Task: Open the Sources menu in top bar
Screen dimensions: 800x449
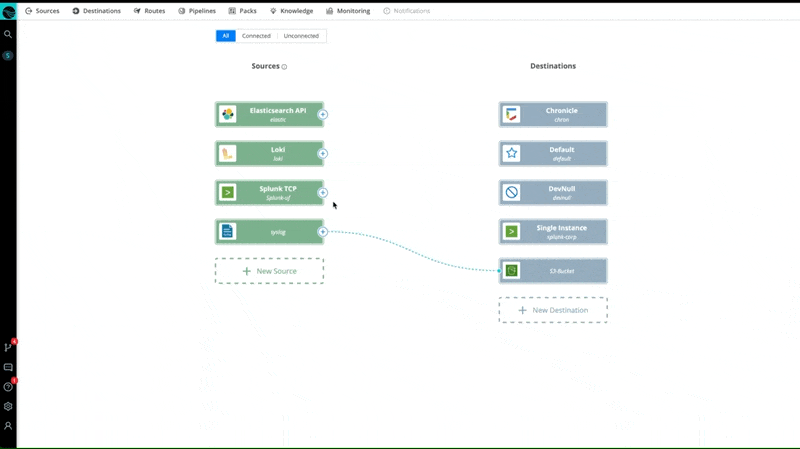Action: [42, 11]
